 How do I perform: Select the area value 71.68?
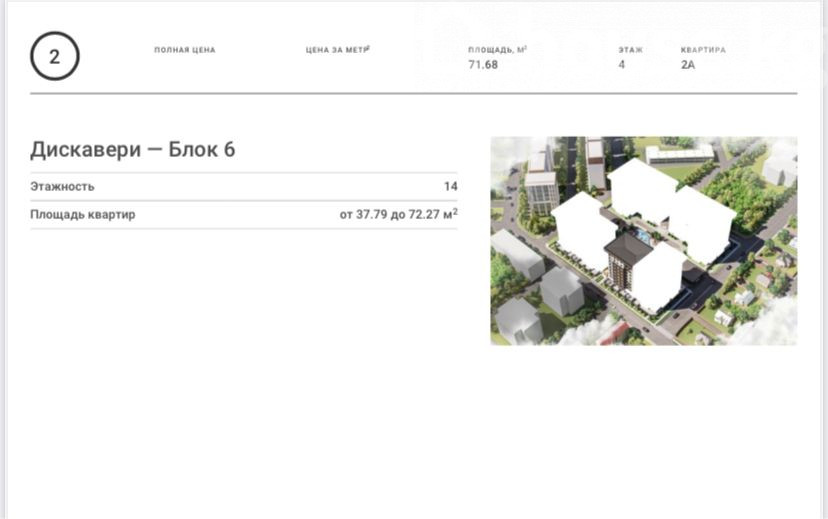click(483, 65)
